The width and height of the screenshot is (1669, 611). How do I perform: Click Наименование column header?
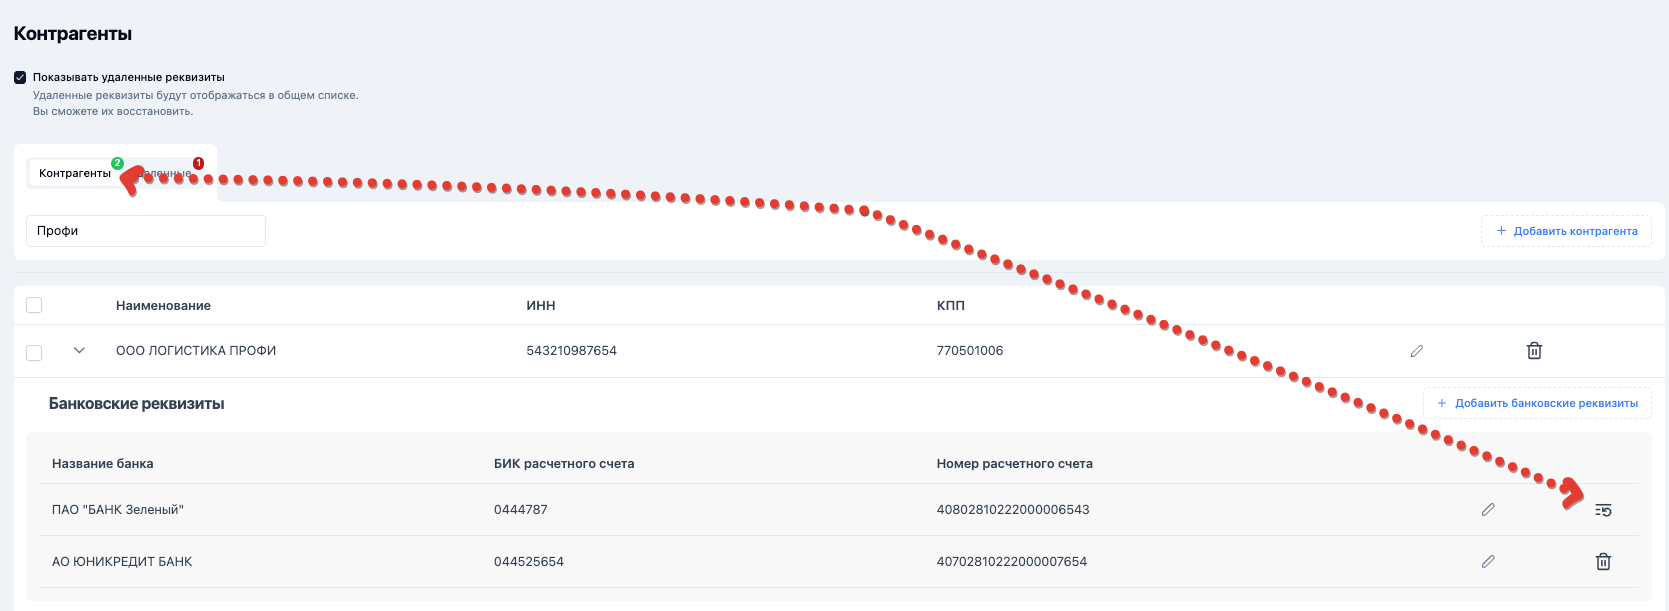point(163,306)
